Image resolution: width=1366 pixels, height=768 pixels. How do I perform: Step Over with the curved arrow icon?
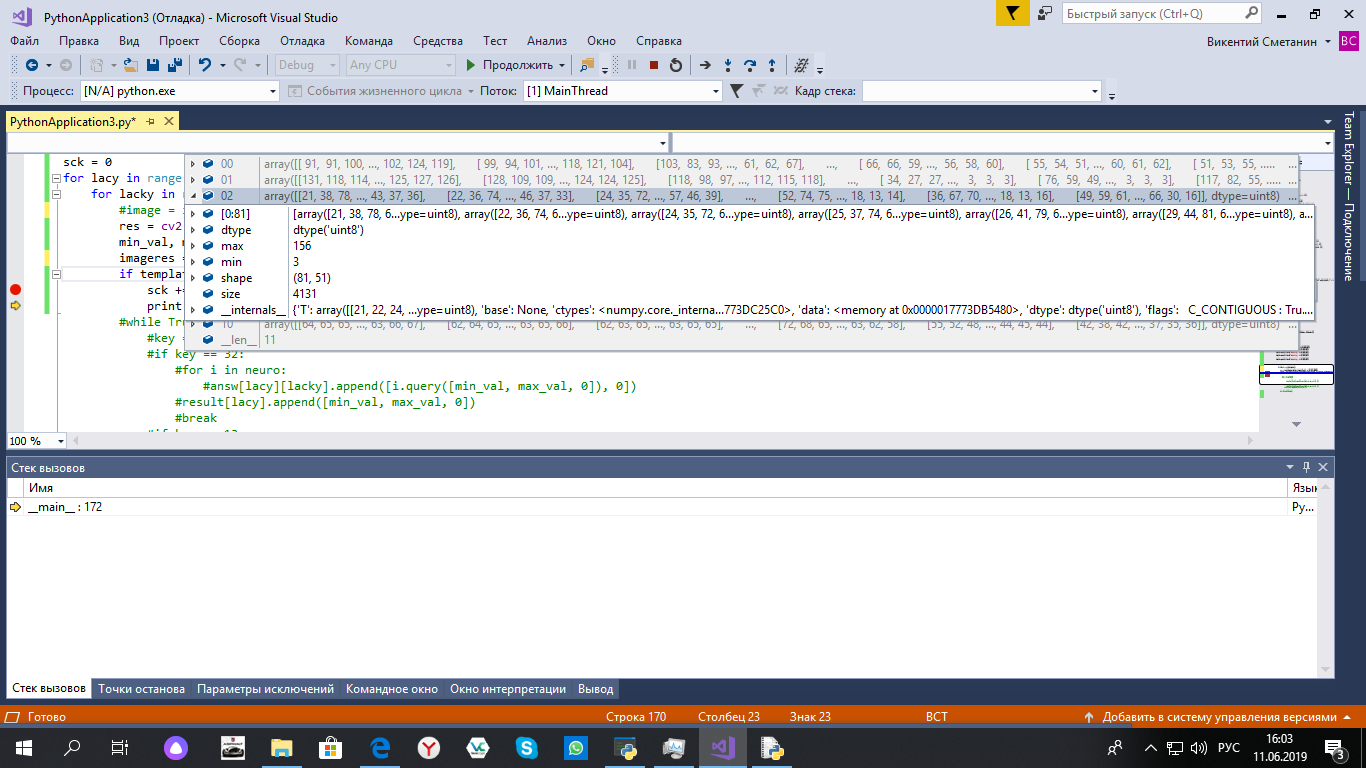[750, 65]
